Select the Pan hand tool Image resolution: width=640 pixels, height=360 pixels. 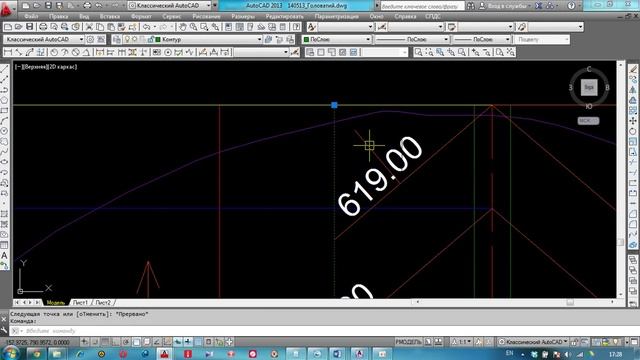coord(182,27)
